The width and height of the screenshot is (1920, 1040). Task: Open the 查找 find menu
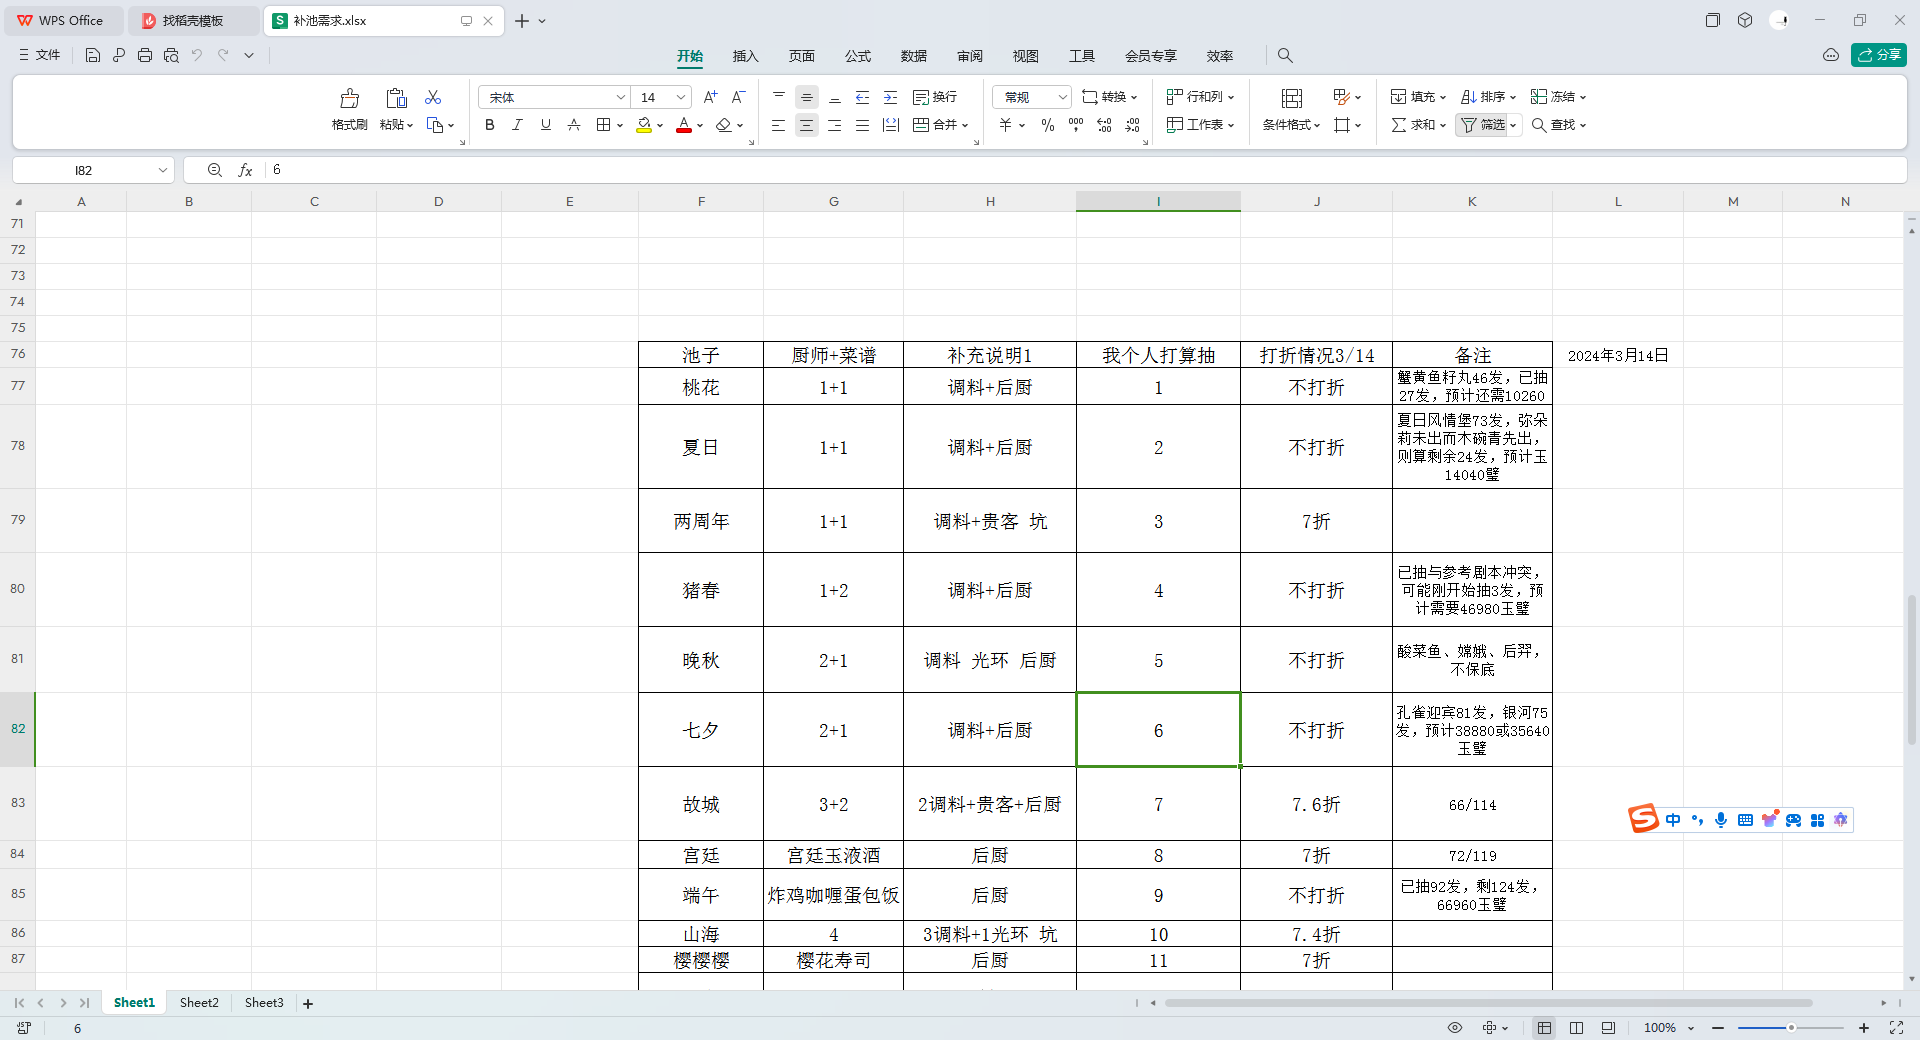click(1559, 125)
